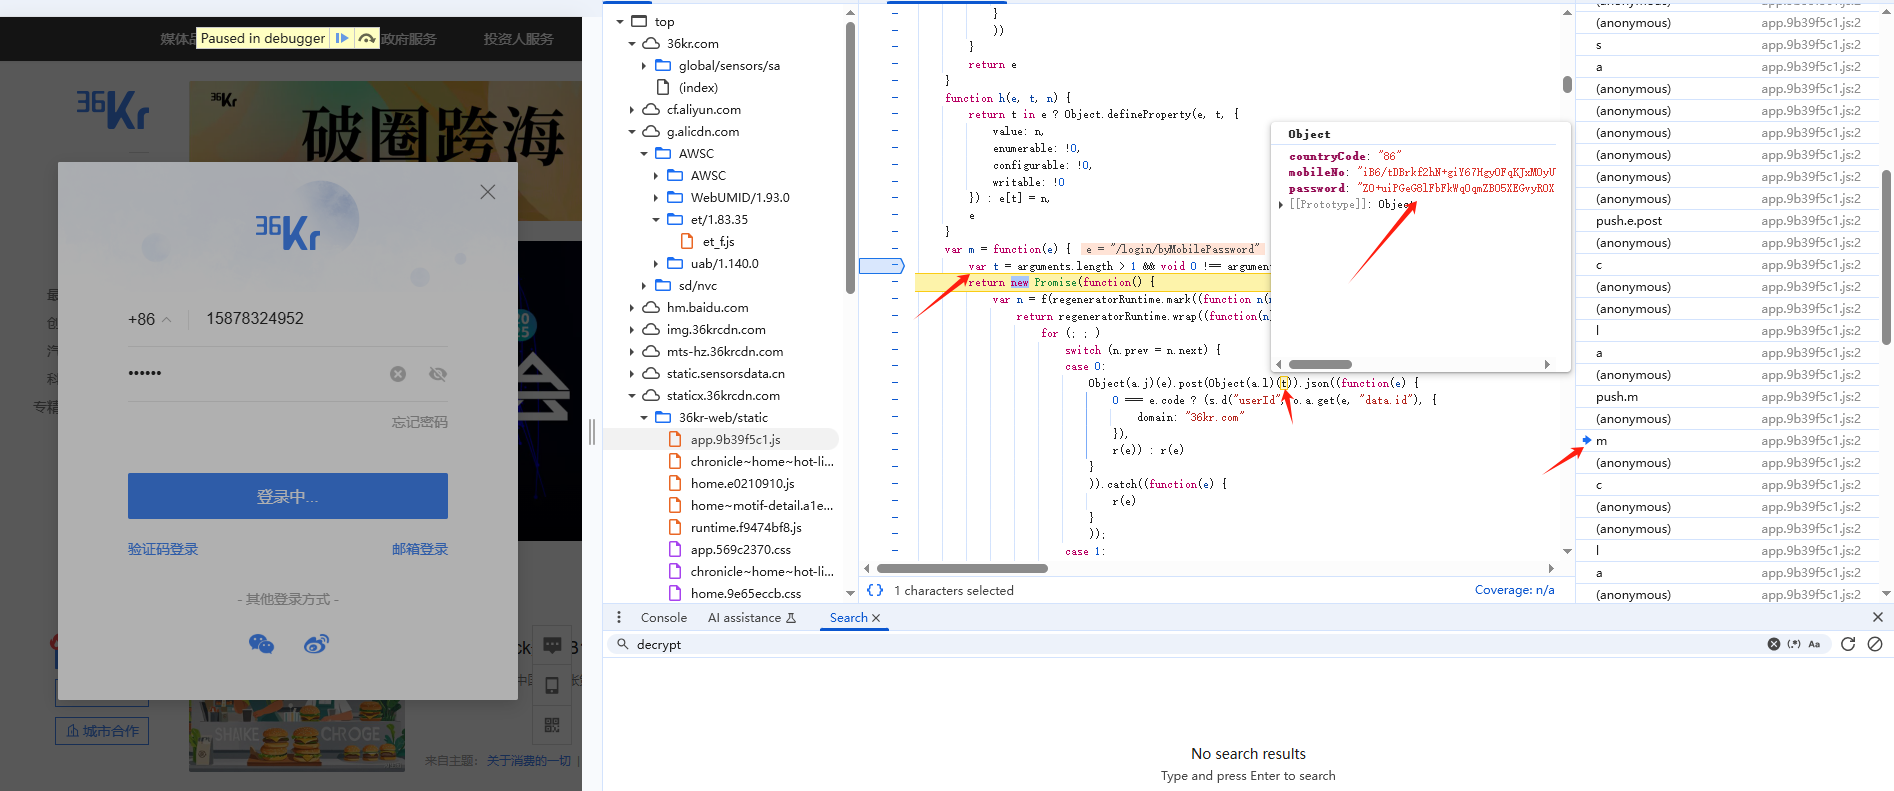The image size is (1894, 791).
Task: Click the Object popover horizontal scrollbar
Action: tap(1320, 364)
